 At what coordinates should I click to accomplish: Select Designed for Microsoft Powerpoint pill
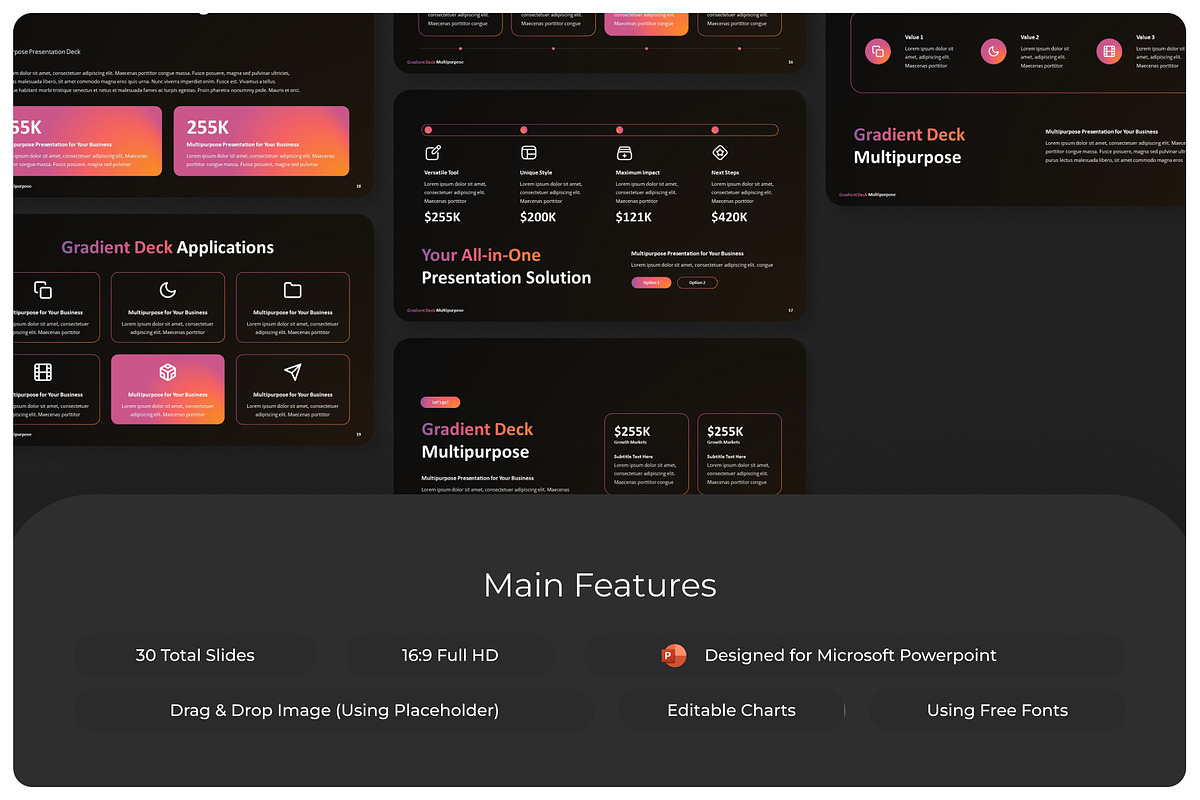[x=855, y=655]
